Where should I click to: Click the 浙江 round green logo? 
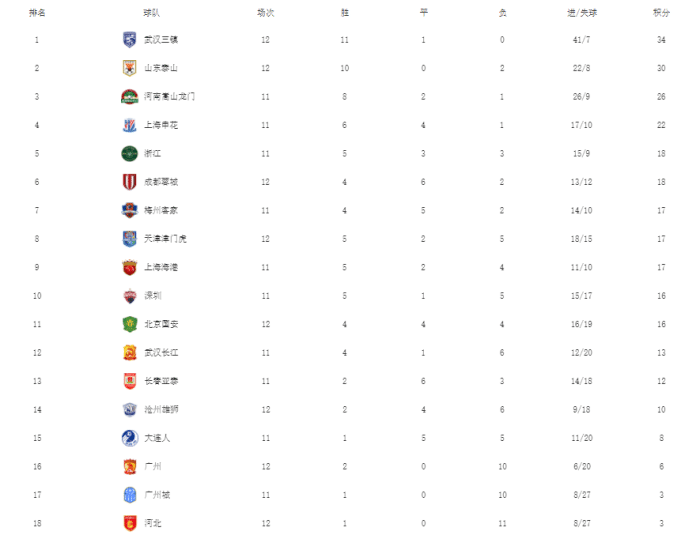[129, 153]
